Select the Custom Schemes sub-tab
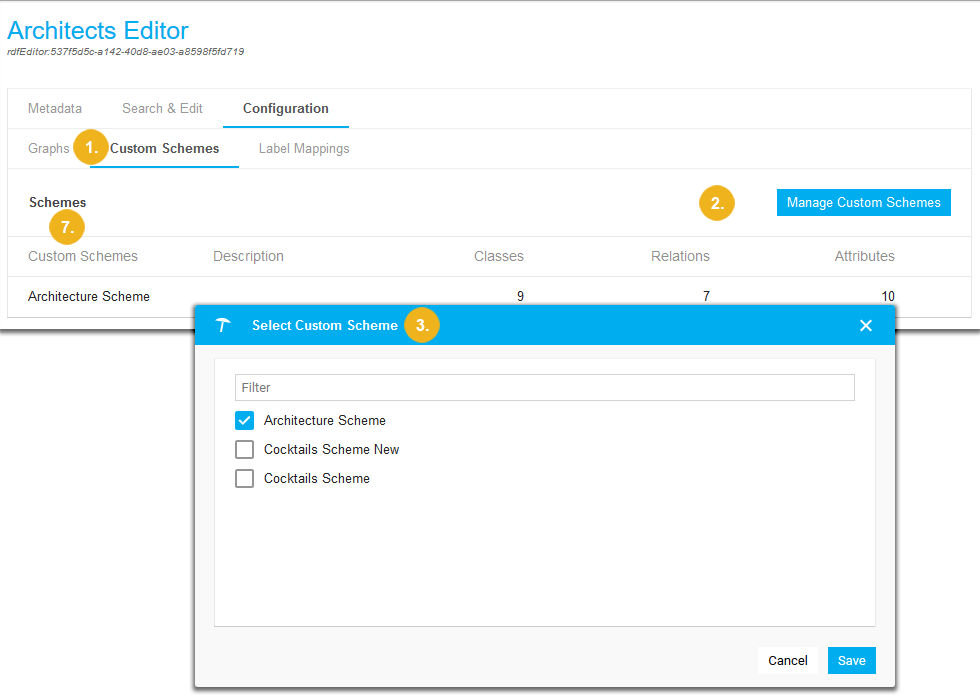Screen dimensions: 980x698 pyautogui.click(x=165, y=148)
